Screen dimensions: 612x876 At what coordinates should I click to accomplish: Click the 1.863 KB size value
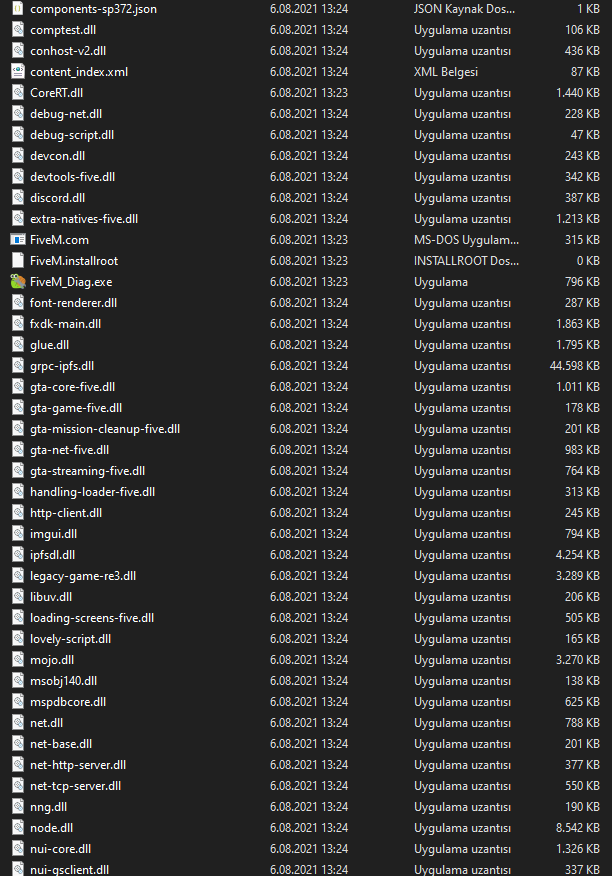tap(578, 324)
